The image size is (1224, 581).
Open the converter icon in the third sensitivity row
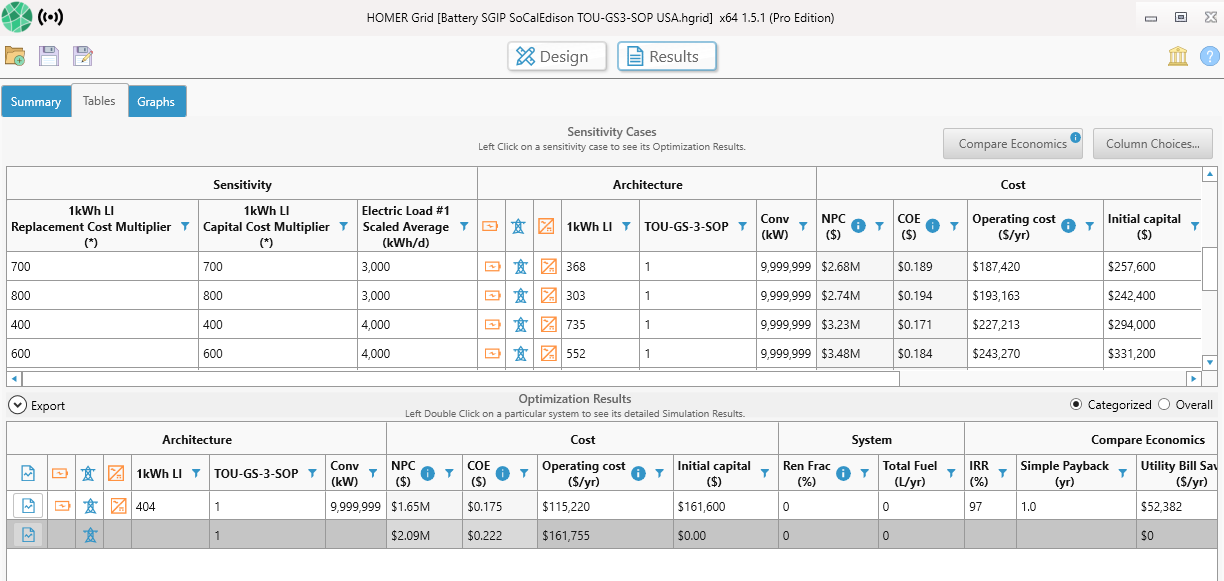[548, 324]
